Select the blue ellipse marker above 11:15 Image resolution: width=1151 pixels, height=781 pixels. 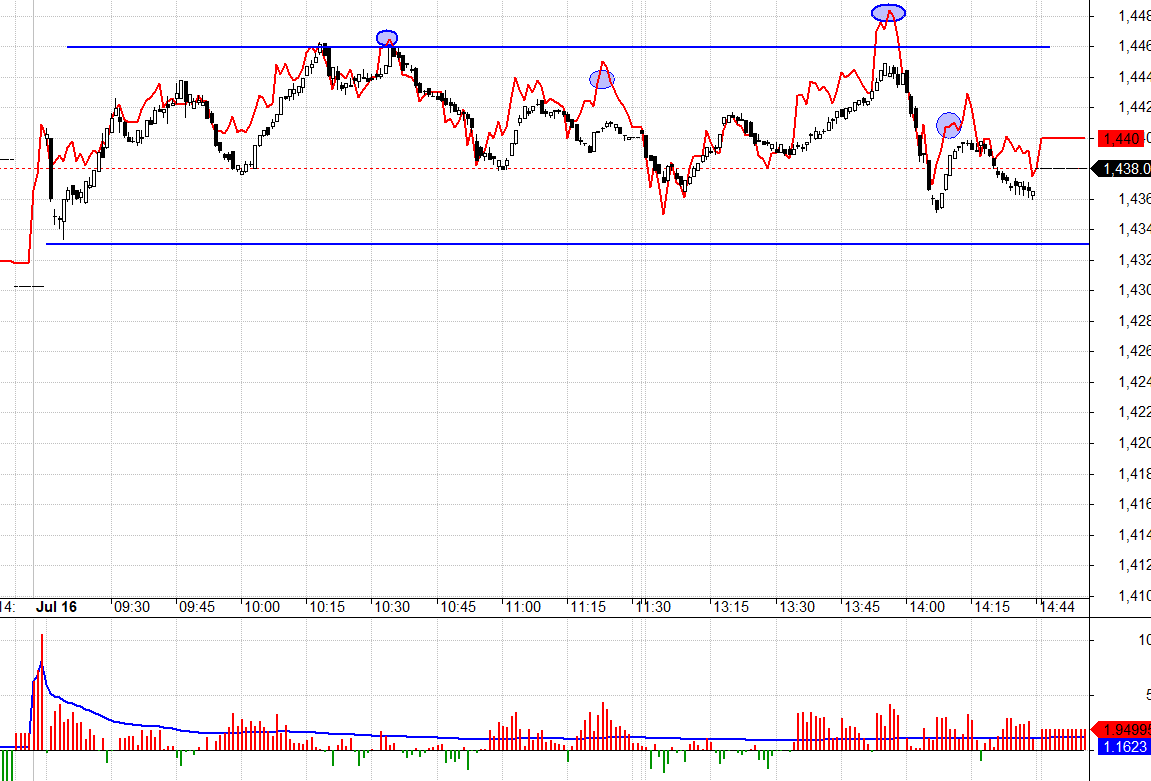coord(602,79)
